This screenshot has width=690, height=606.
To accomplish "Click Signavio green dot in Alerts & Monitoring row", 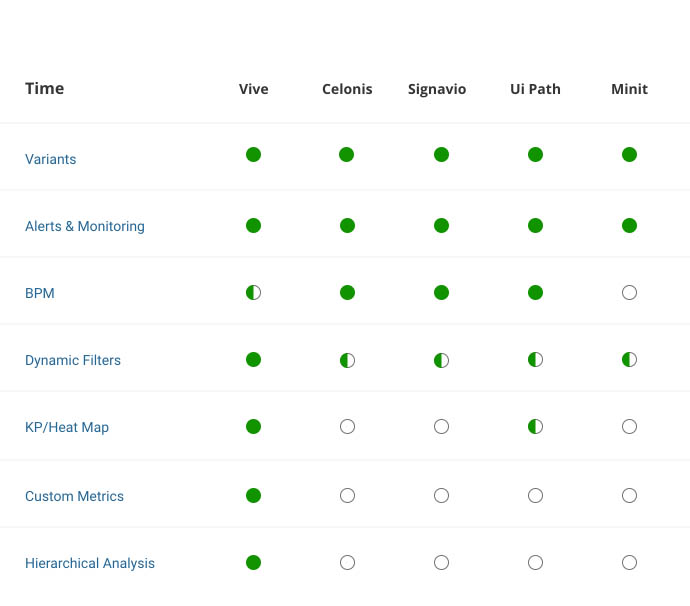I will [441, 225].
